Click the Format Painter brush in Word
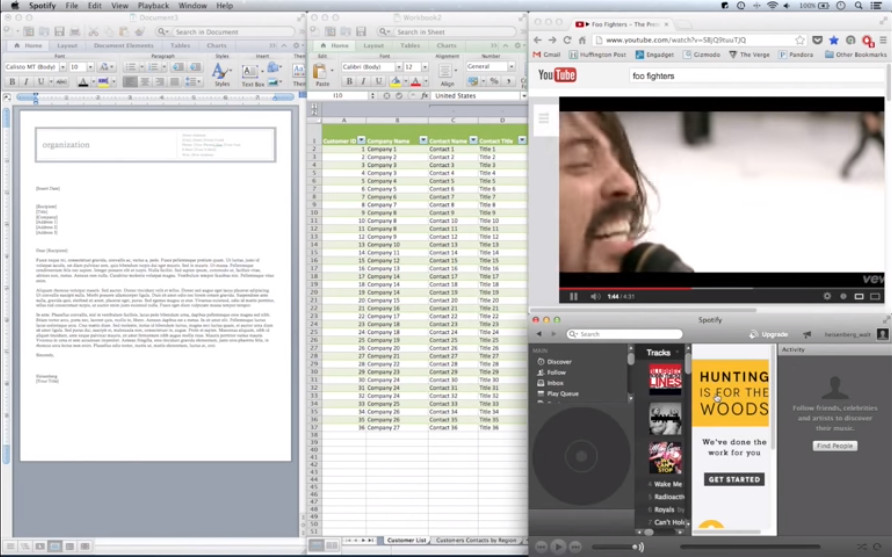 click(139, 32)
